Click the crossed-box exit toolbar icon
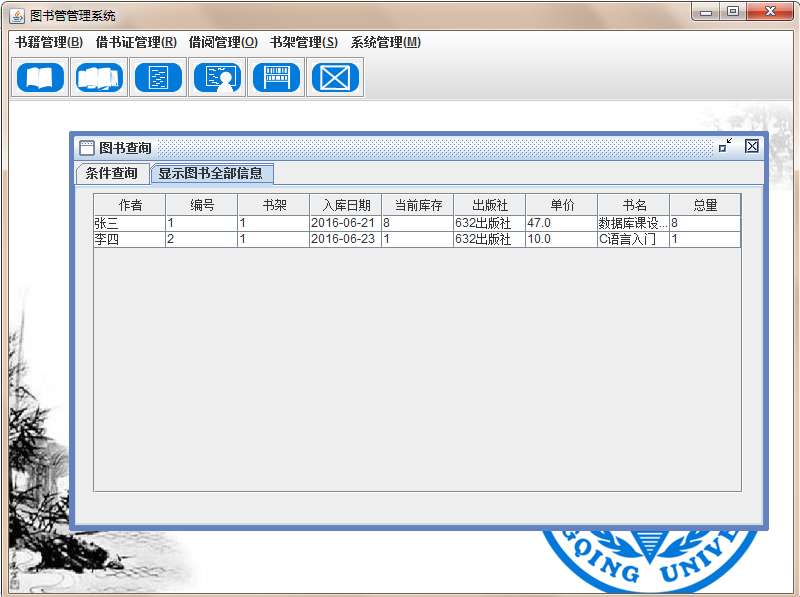This screenshot has height=597, width=800. coord(335,78)
